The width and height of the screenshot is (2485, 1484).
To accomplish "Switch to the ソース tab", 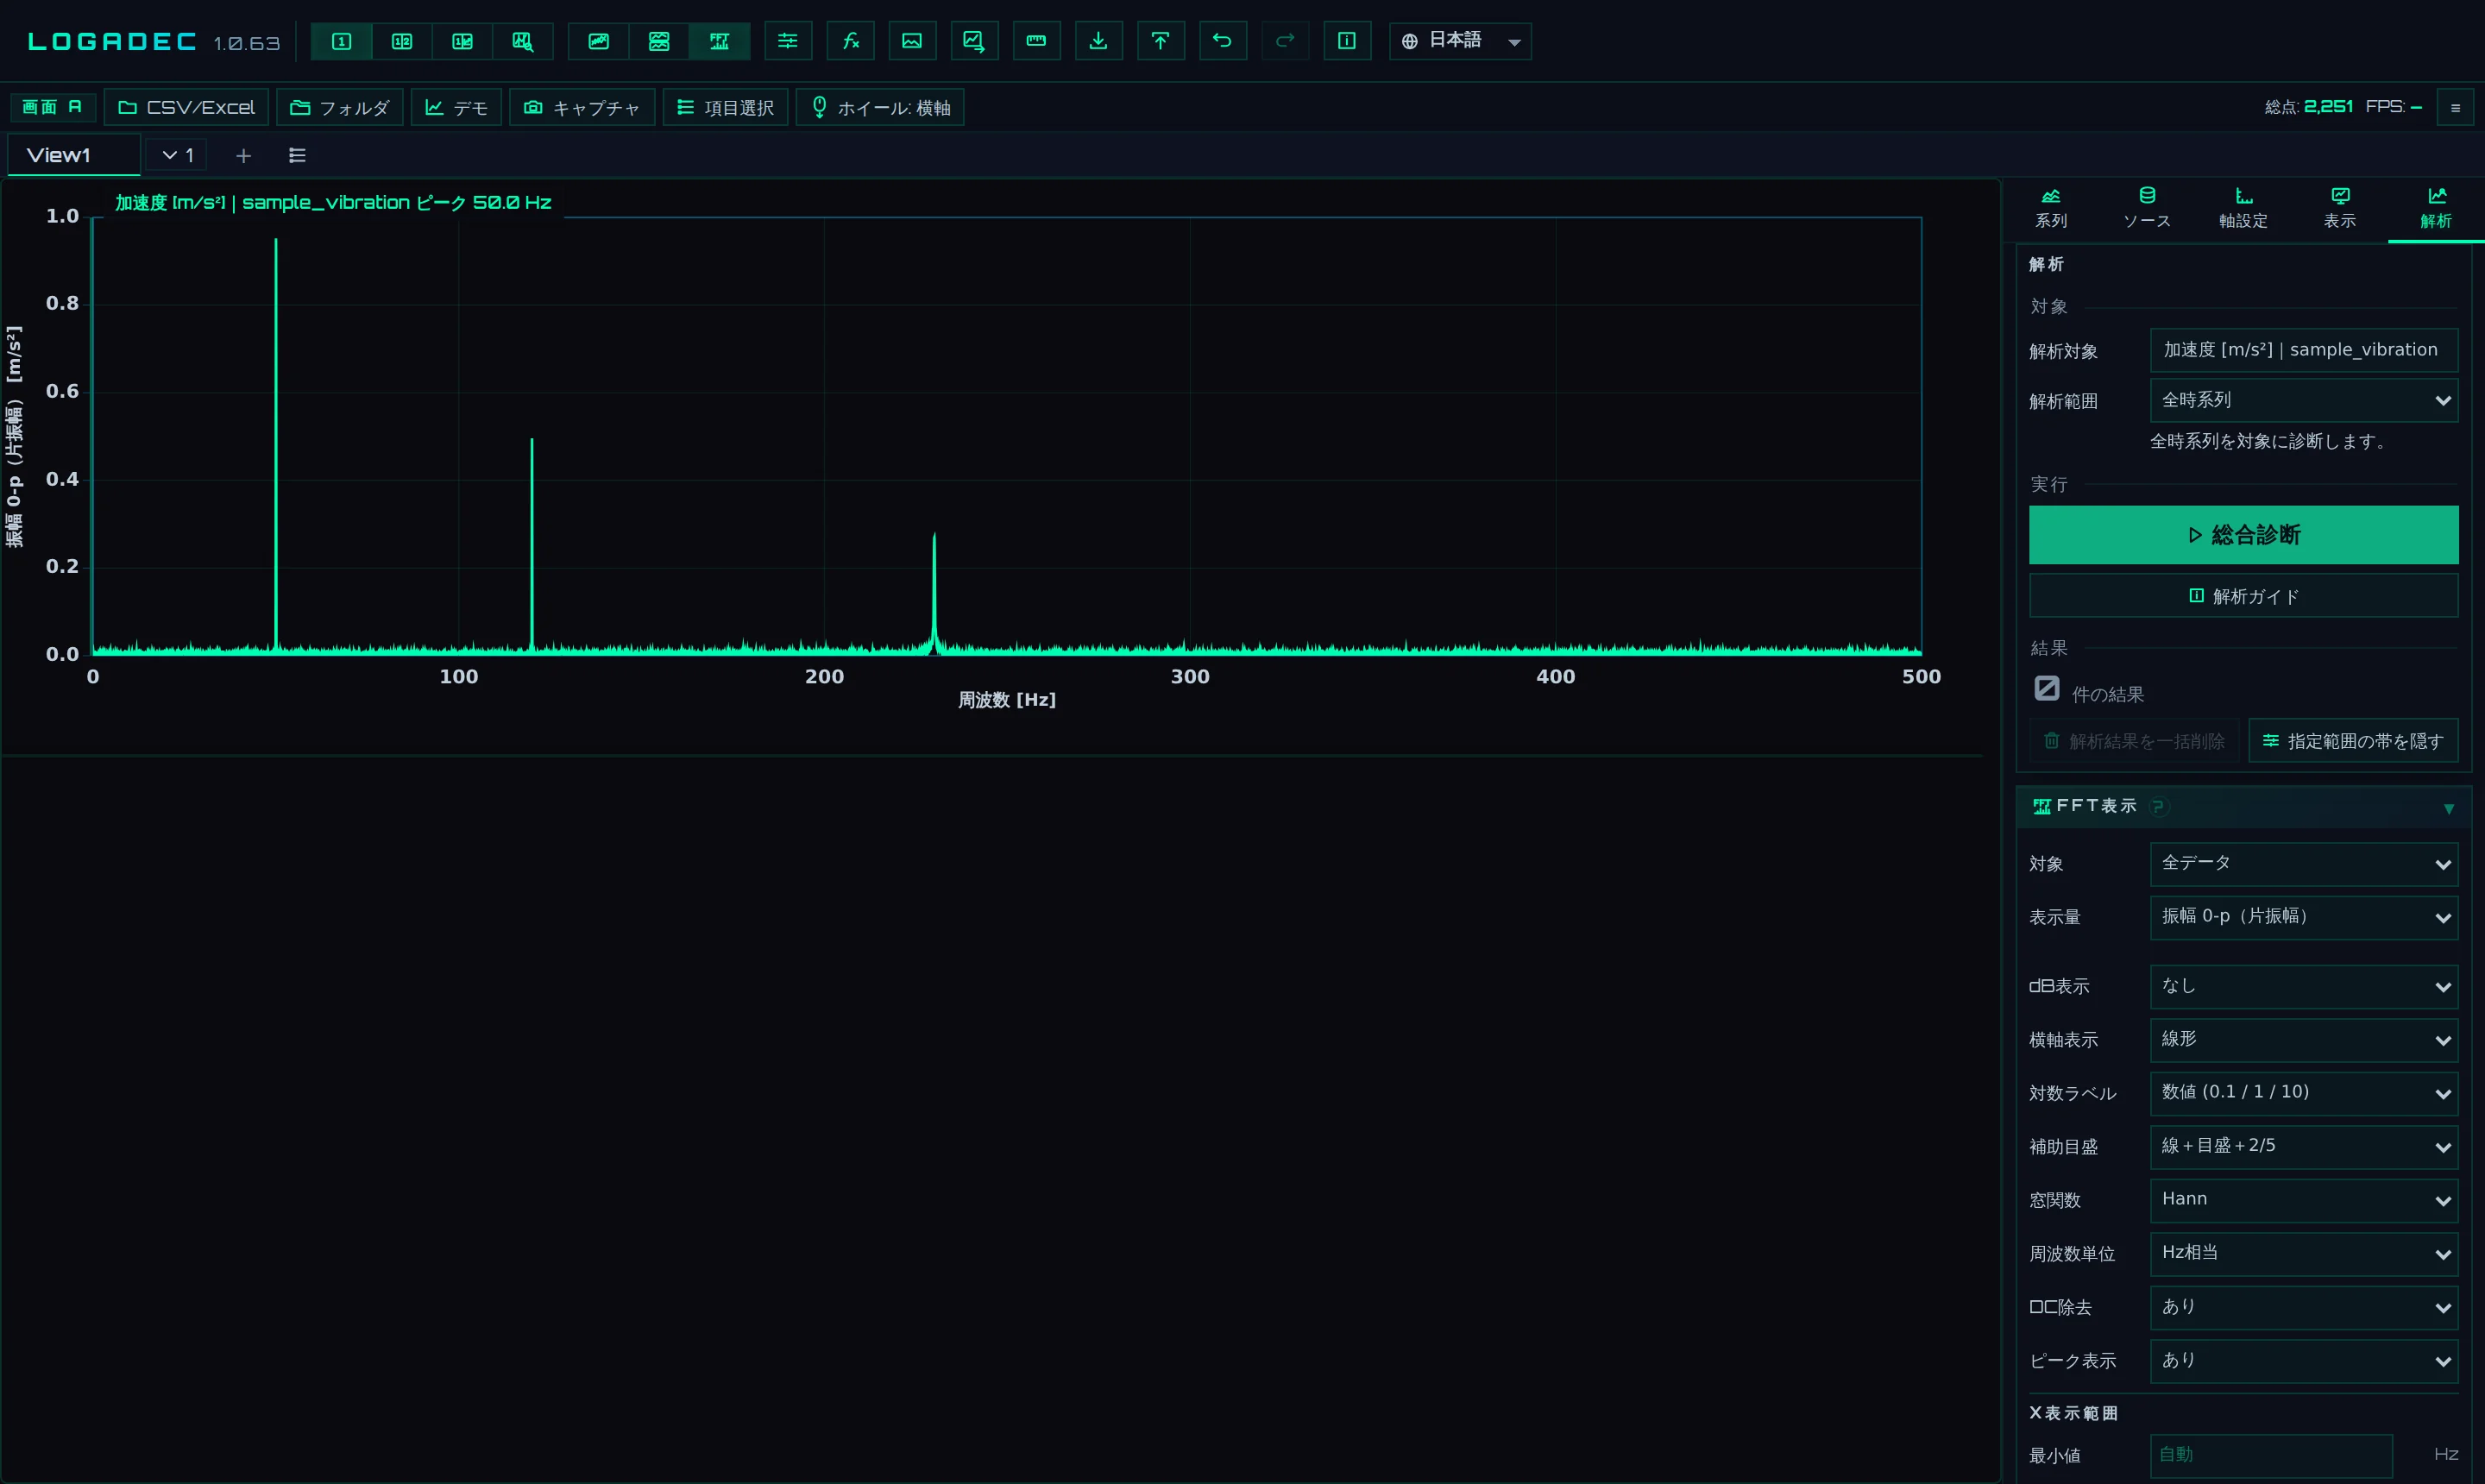I will 2147,208.
